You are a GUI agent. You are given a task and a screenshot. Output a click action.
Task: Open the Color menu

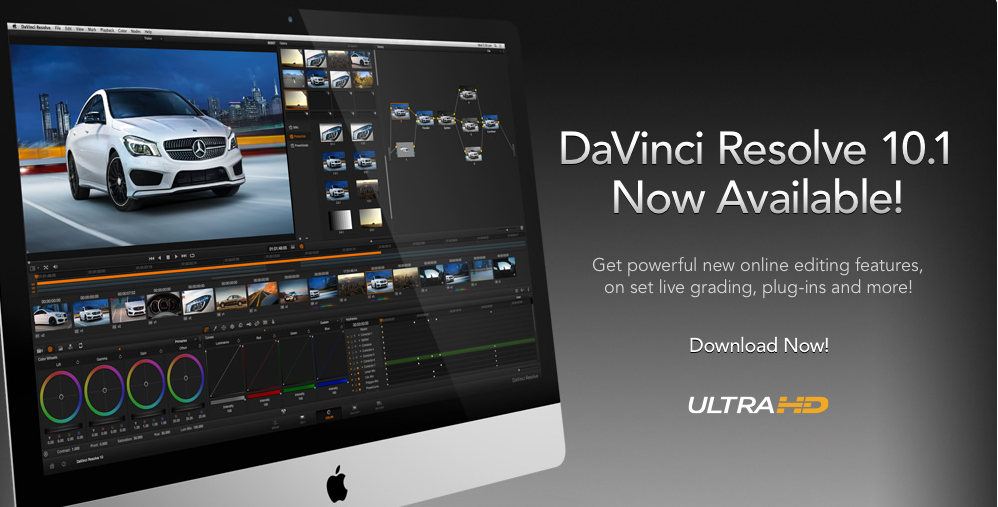click(x=122, y=31)
